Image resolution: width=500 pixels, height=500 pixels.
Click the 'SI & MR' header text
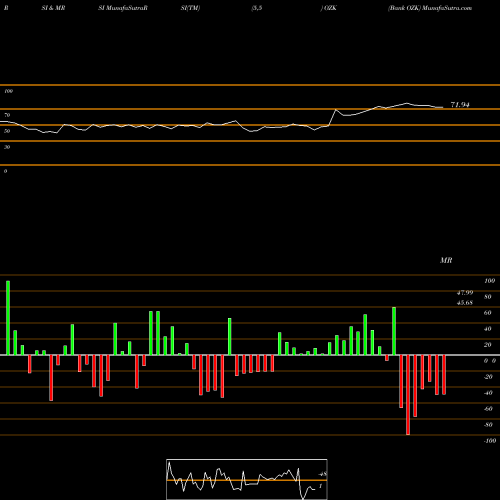coord(53,8)
